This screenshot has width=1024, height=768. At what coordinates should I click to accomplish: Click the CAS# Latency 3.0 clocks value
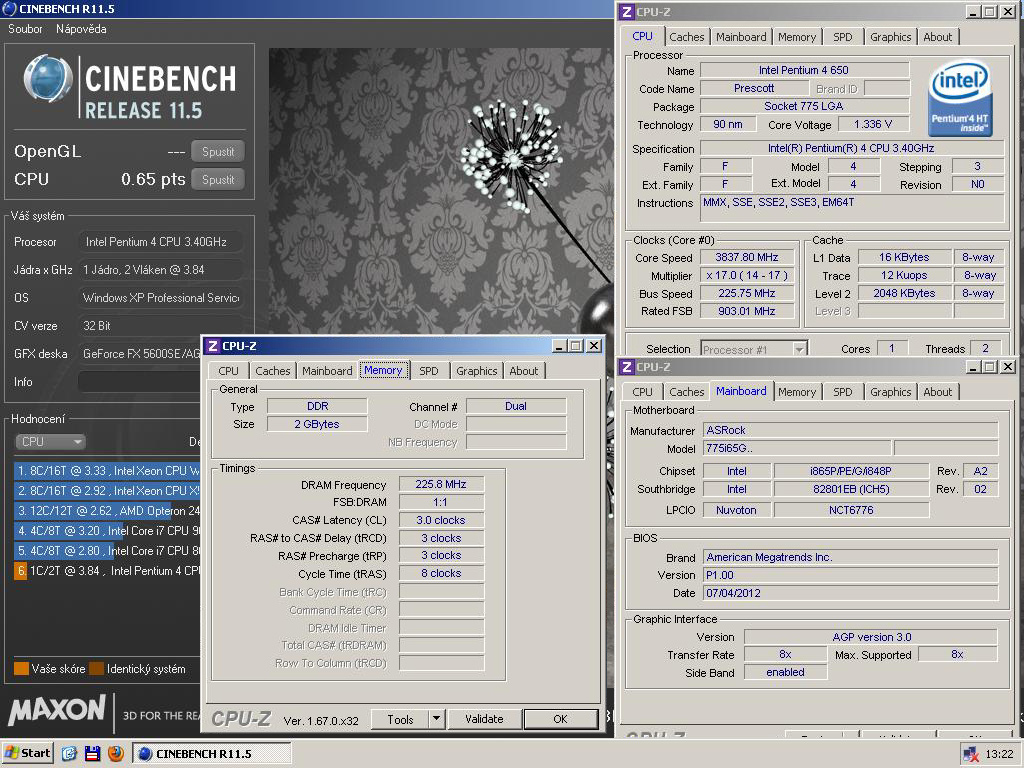tap(441, 520)
